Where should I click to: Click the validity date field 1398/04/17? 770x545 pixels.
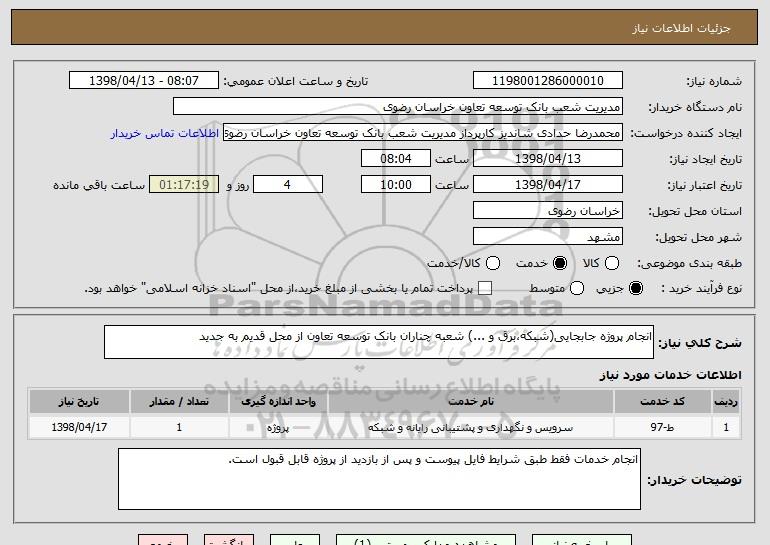[x=548, y=185]
